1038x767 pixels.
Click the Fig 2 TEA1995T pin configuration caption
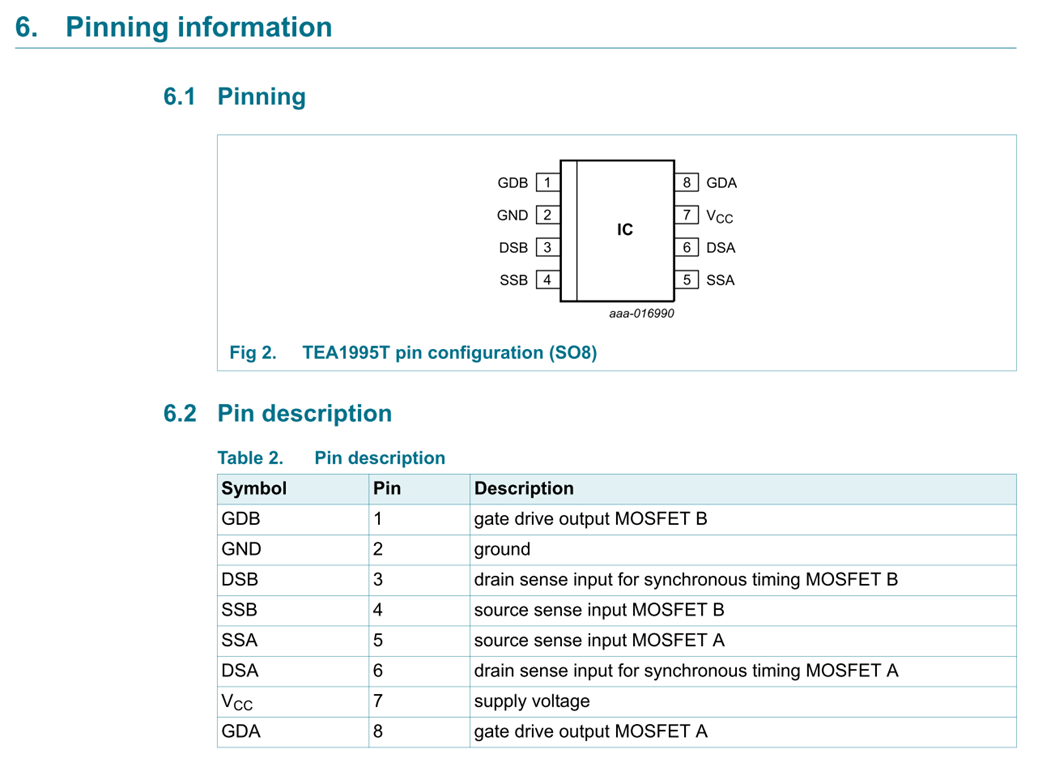pos(413,353)
